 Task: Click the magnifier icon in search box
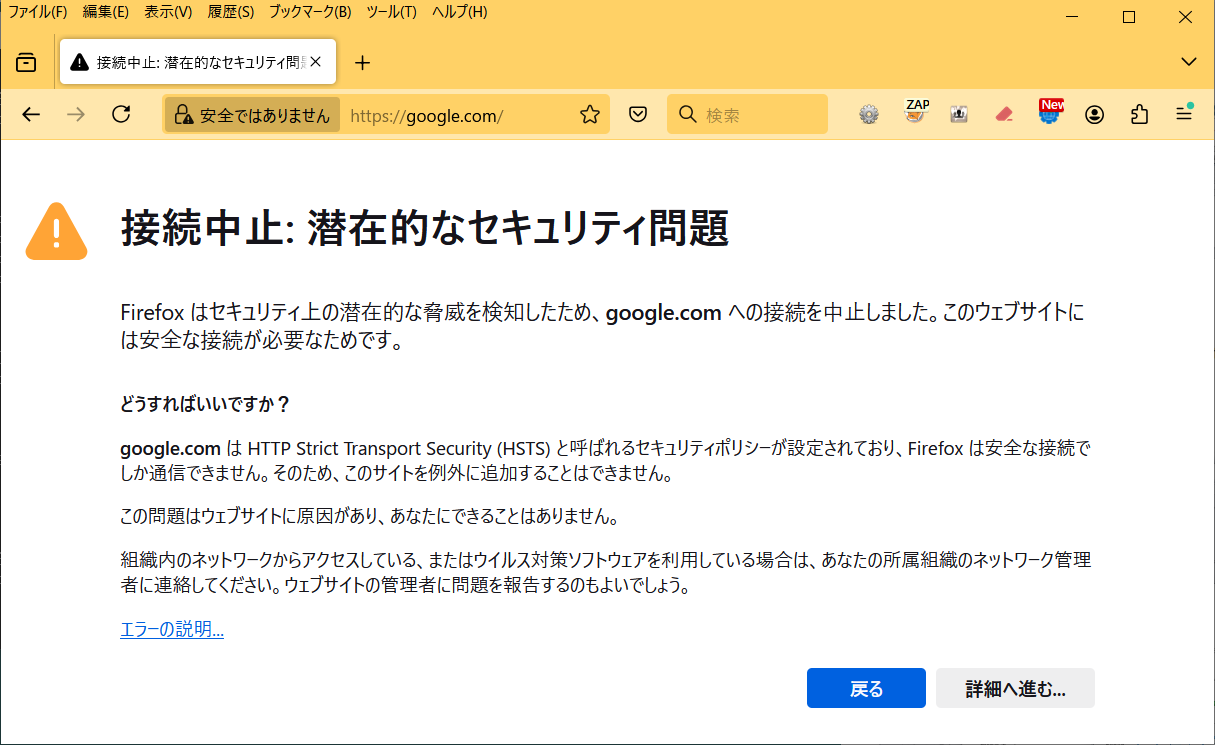(x=687, y=115)
